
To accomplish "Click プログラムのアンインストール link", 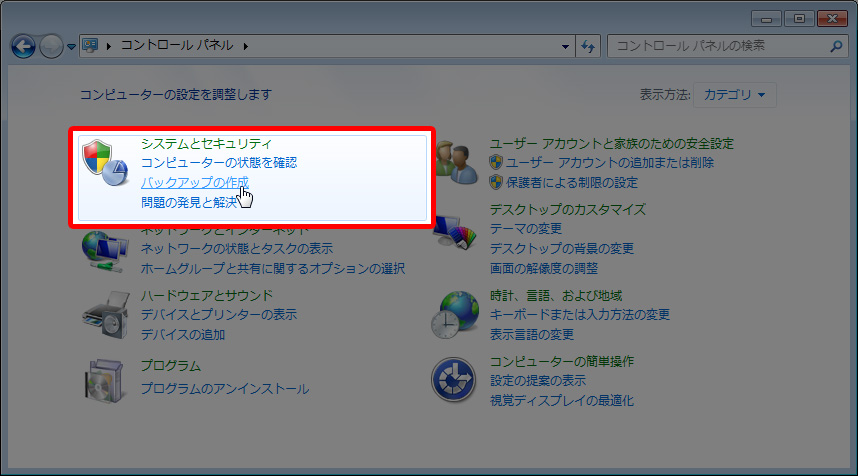I will [224, 388].
